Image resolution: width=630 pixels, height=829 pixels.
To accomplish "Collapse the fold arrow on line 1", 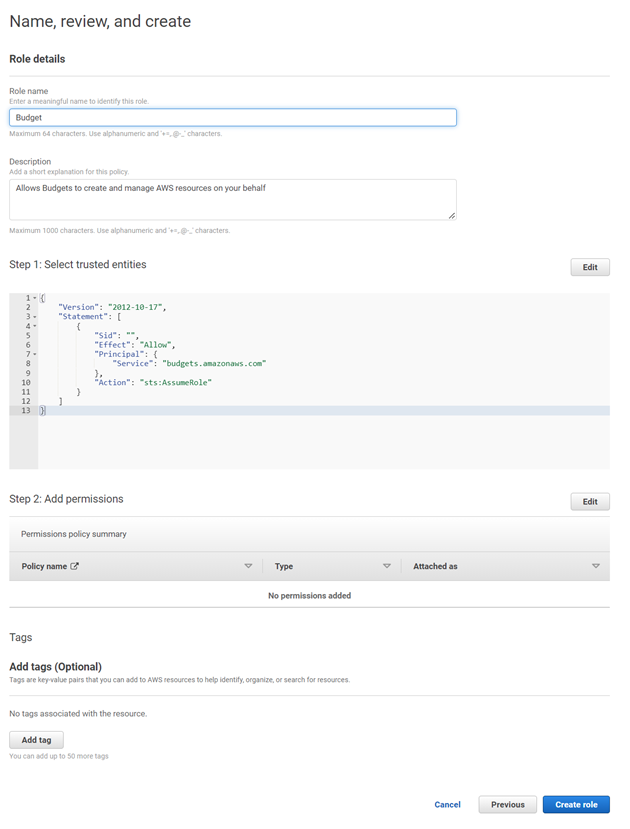I will 34,298.
